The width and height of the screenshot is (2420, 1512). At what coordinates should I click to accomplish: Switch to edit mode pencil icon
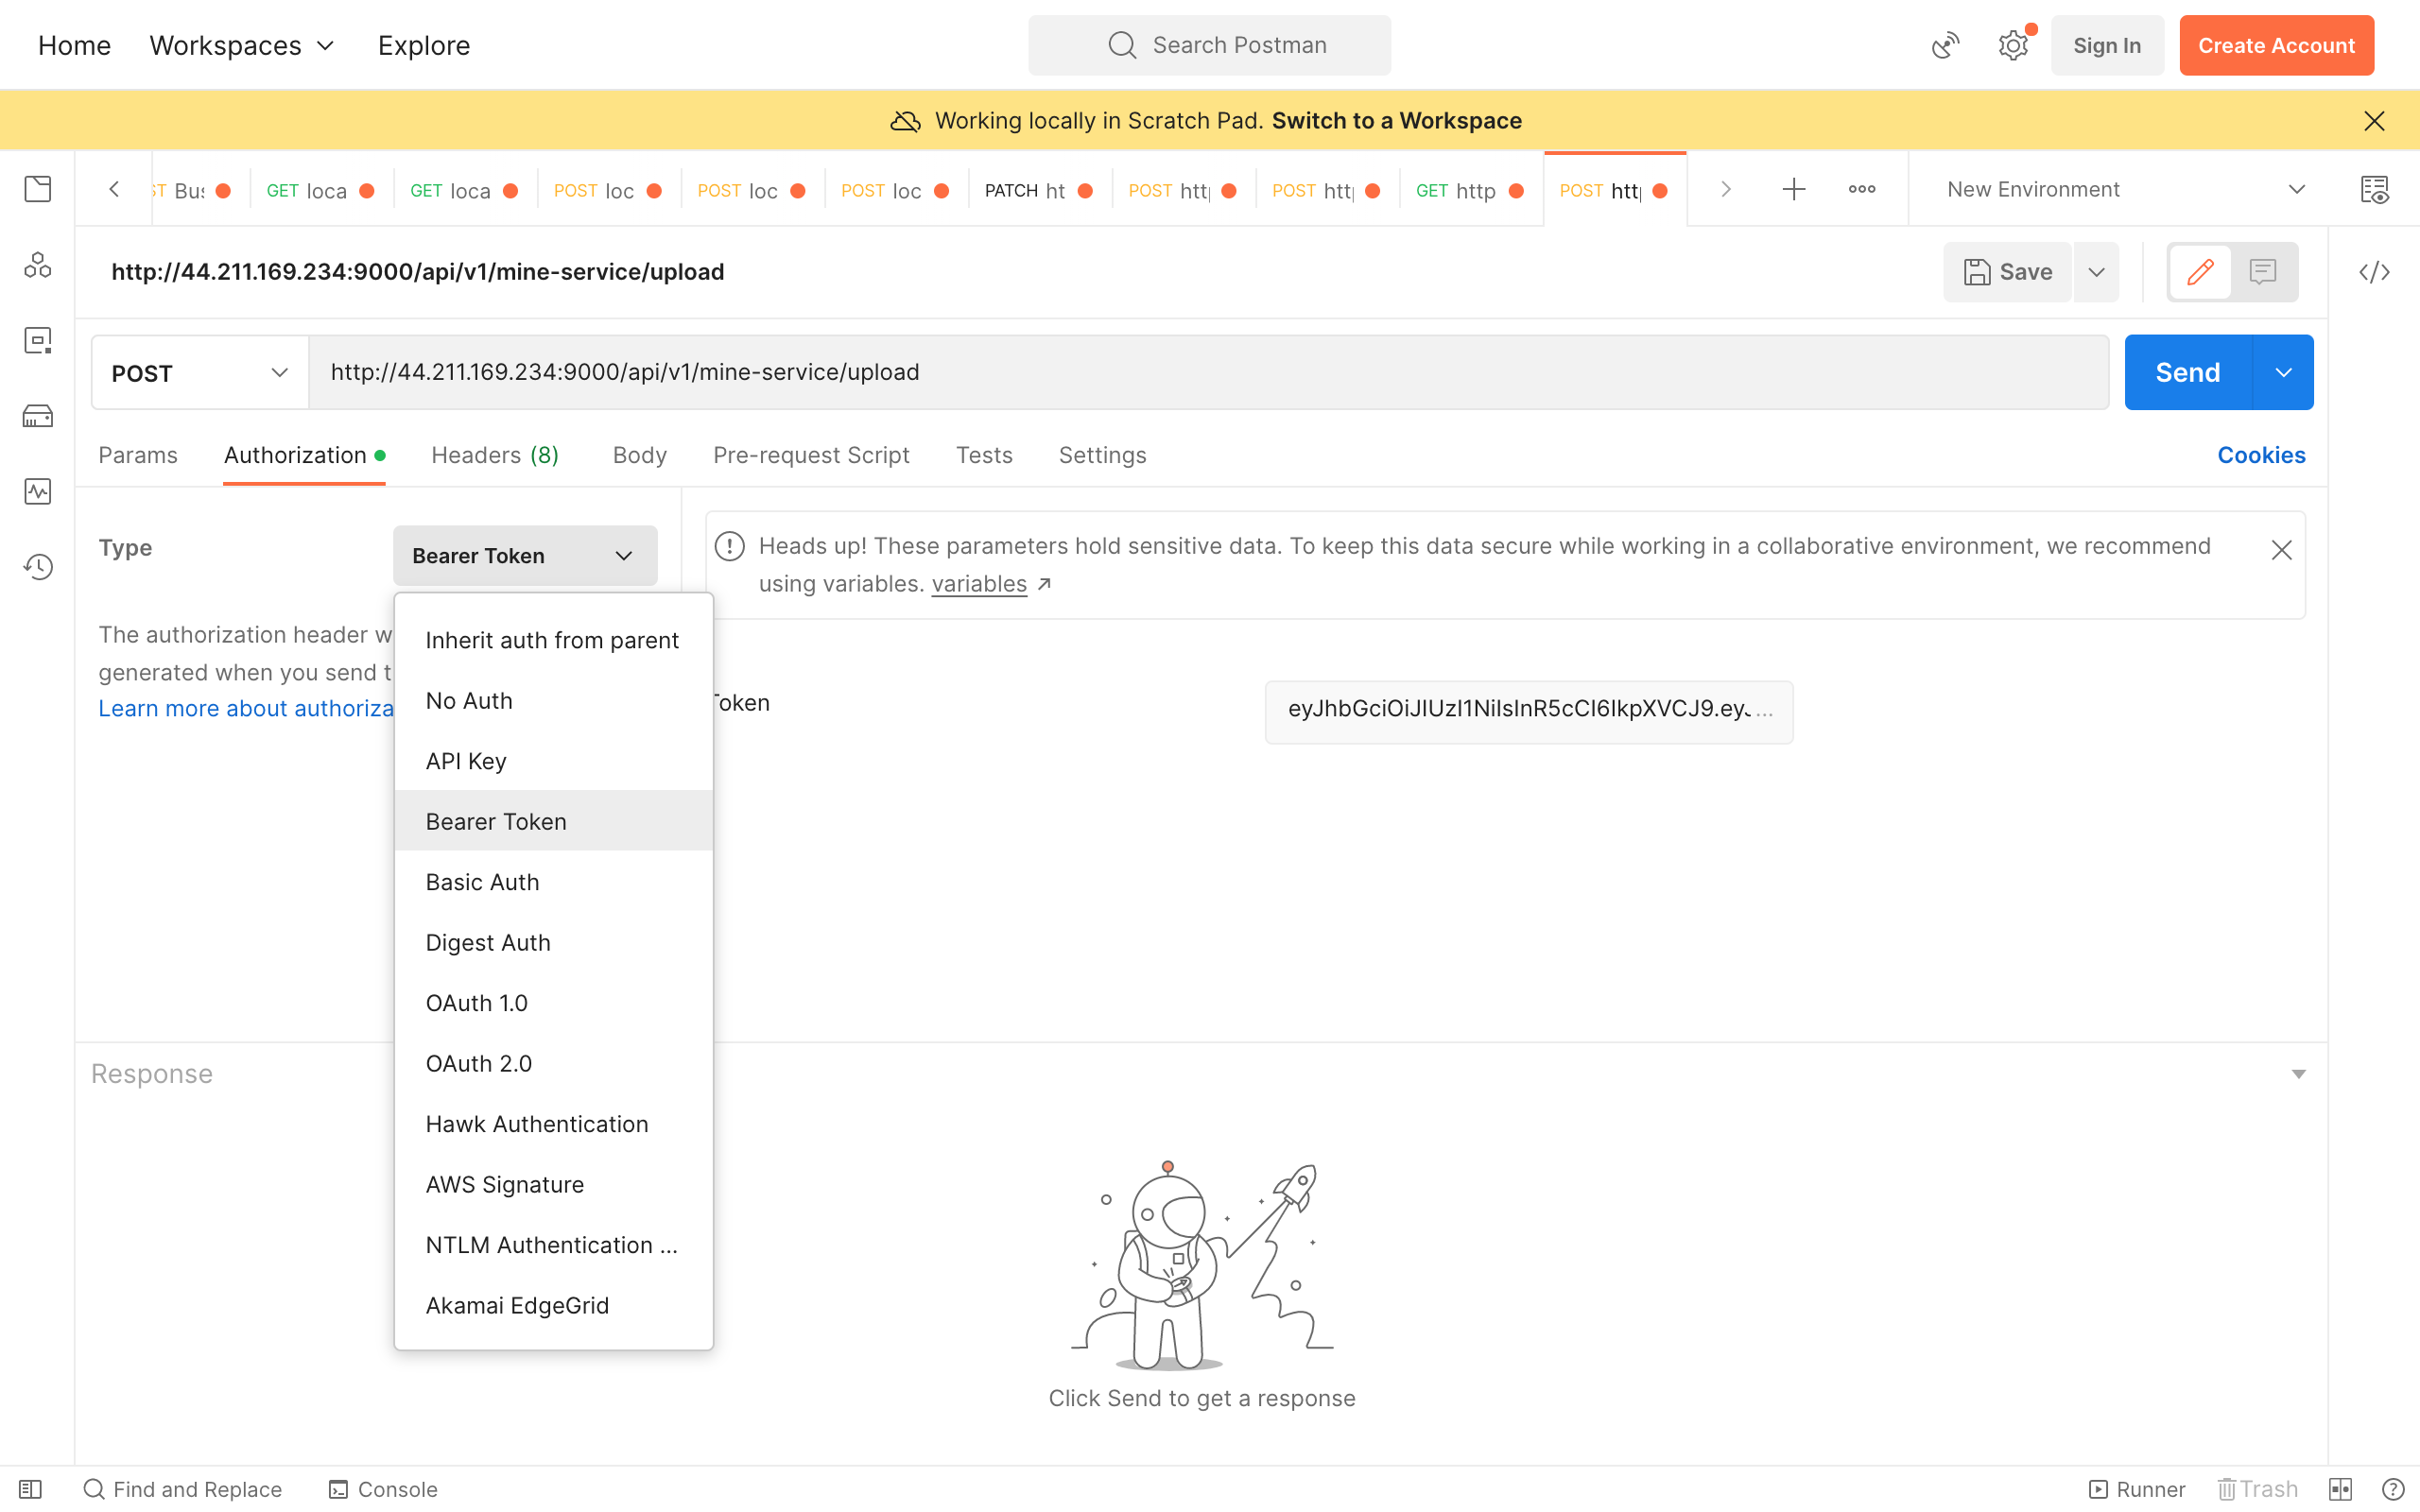(2200, 272)
